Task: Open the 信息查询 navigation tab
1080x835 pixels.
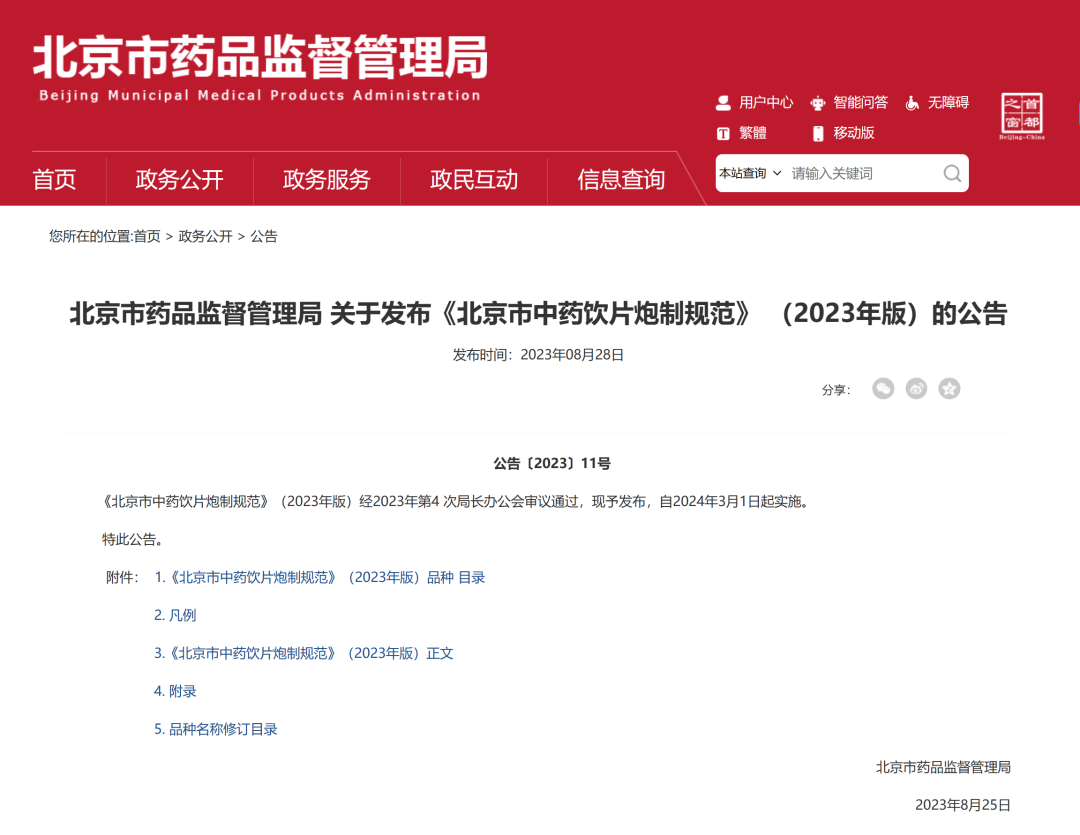Action: pyautogui.click(x=621, y=179)
